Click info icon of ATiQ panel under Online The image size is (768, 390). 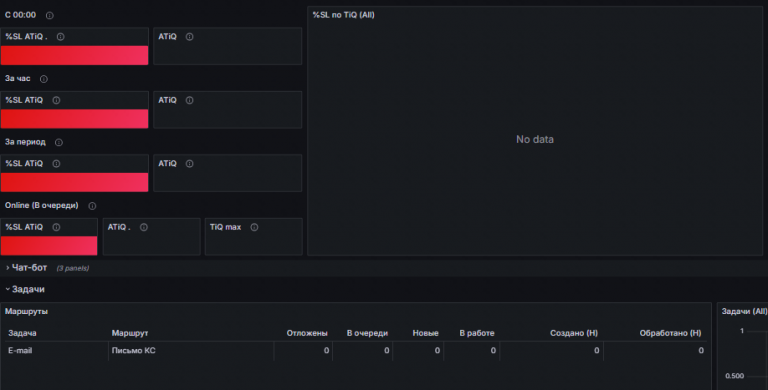point(144,227)
